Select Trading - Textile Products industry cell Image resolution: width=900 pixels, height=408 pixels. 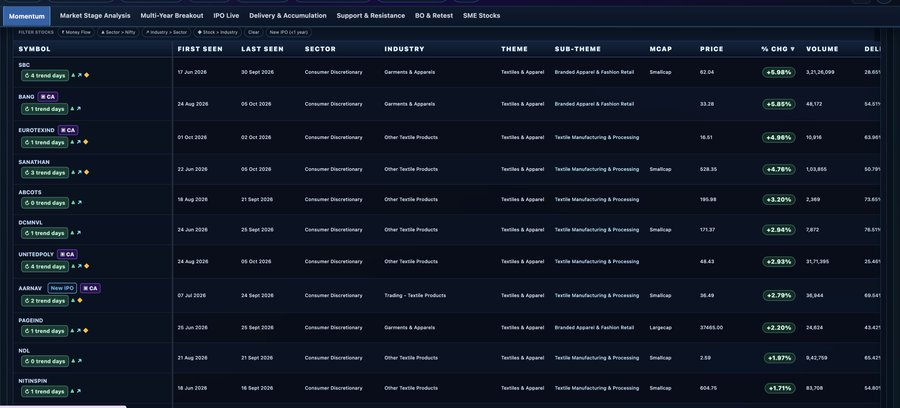pyautogui.click(x=415, y=296)
